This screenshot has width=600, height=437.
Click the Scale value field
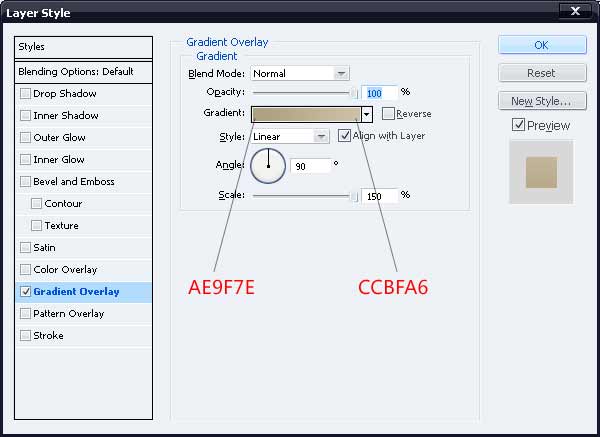tap(379, 196)
